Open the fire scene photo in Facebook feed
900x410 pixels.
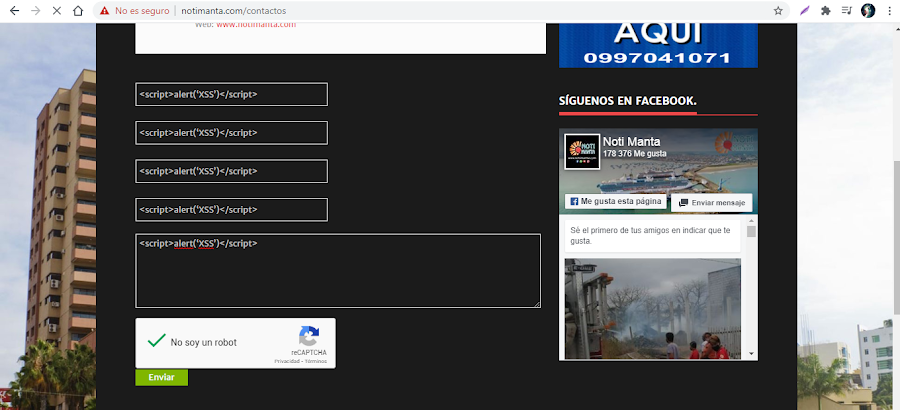[653, 309]
